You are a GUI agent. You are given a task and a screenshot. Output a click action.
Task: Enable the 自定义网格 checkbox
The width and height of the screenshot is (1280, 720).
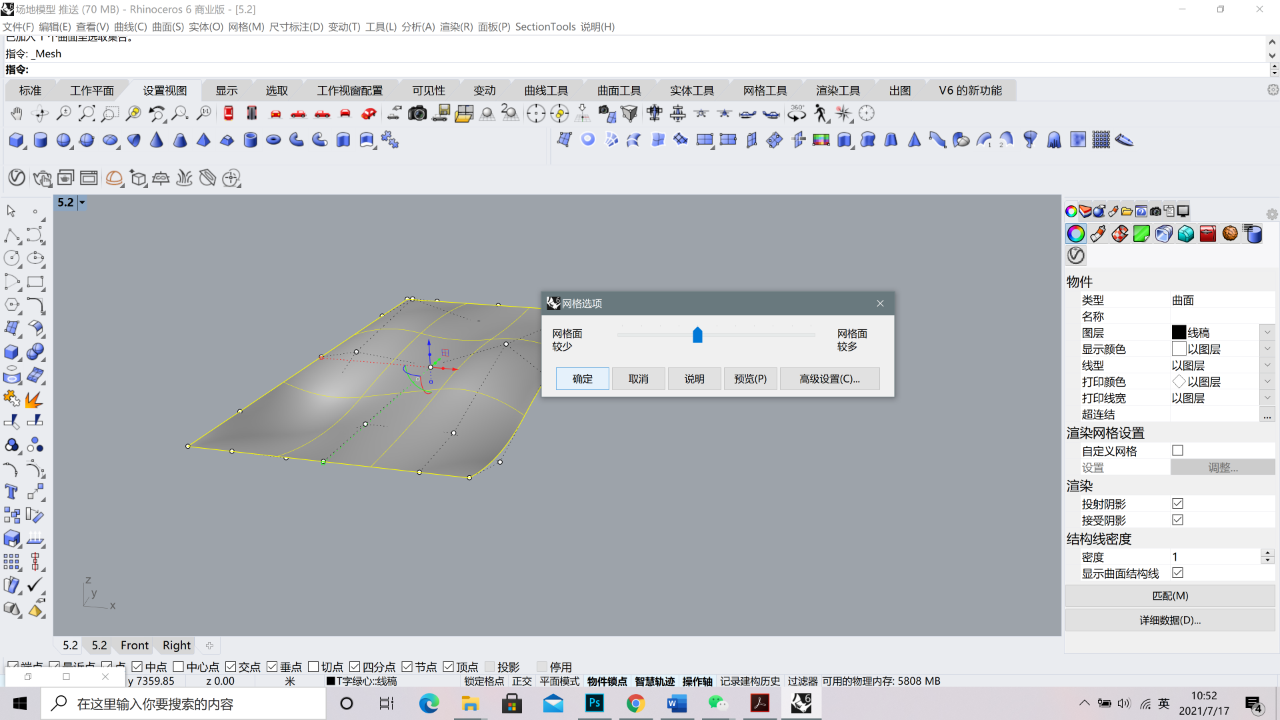[1177, 451]
